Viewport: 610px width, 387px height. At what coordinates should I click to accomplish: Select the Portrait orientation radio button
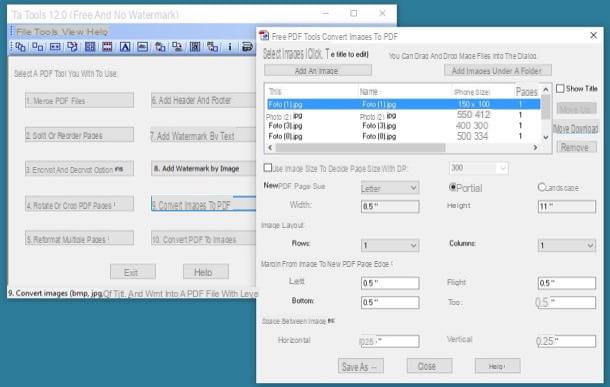453,187
